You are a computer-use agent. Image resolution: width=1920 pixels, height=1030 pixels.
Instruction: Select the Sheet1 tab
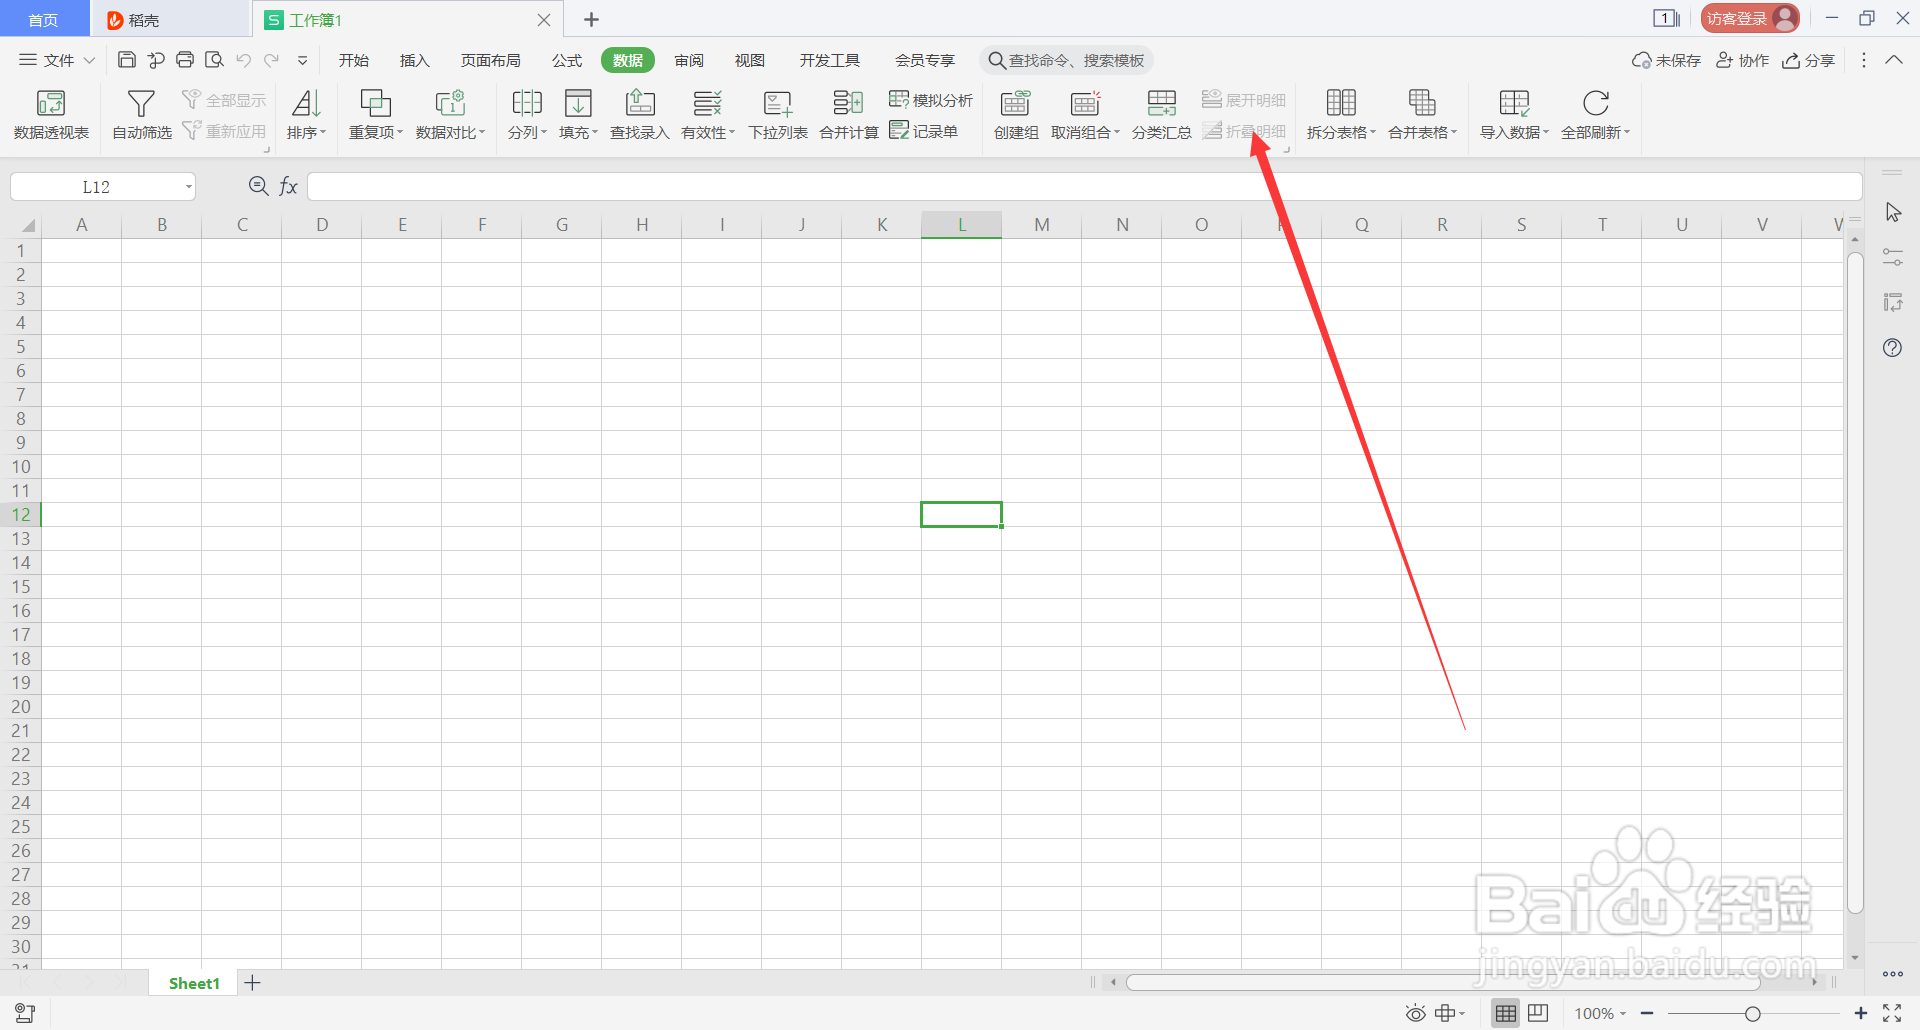pos(194,983)
